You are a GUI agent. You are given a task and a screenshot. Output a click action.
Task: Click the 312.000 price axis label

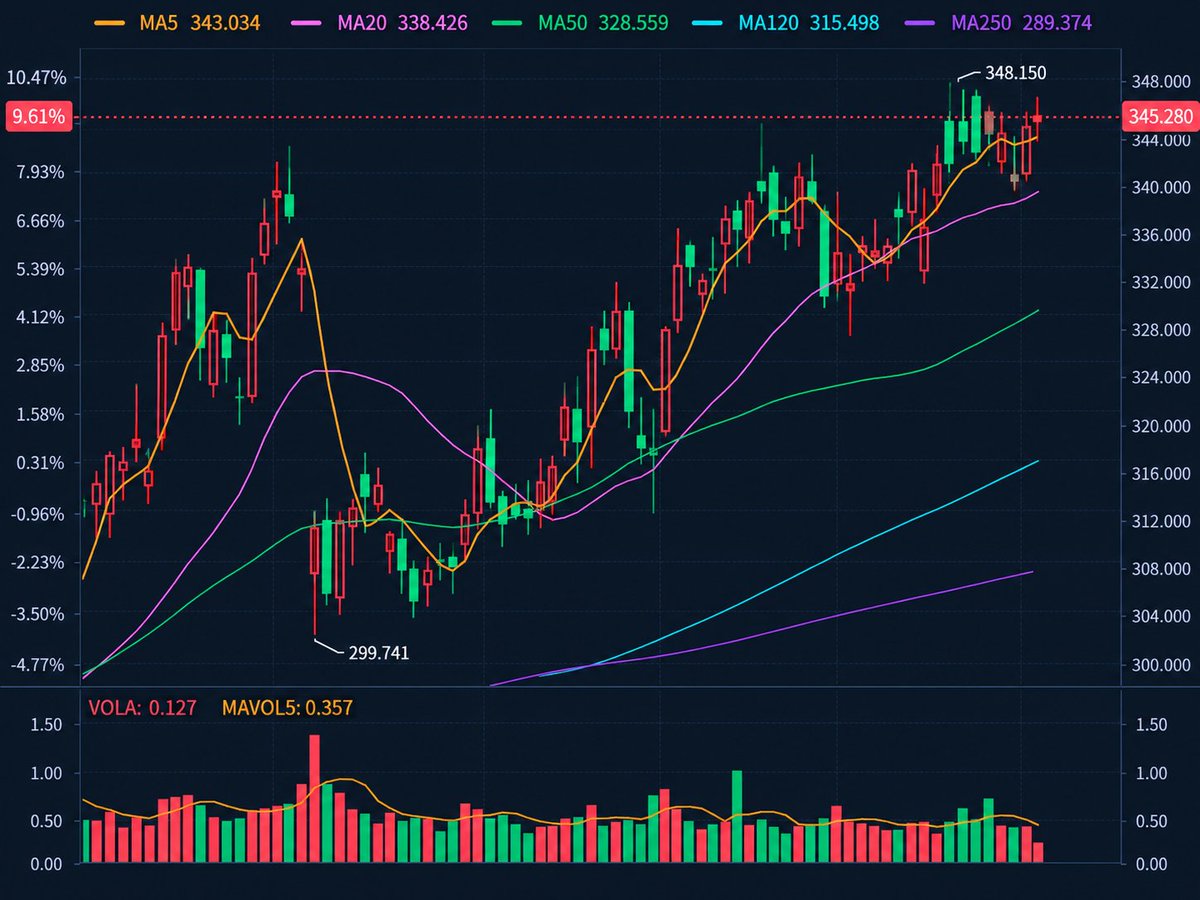click(x=1161, y=522)
